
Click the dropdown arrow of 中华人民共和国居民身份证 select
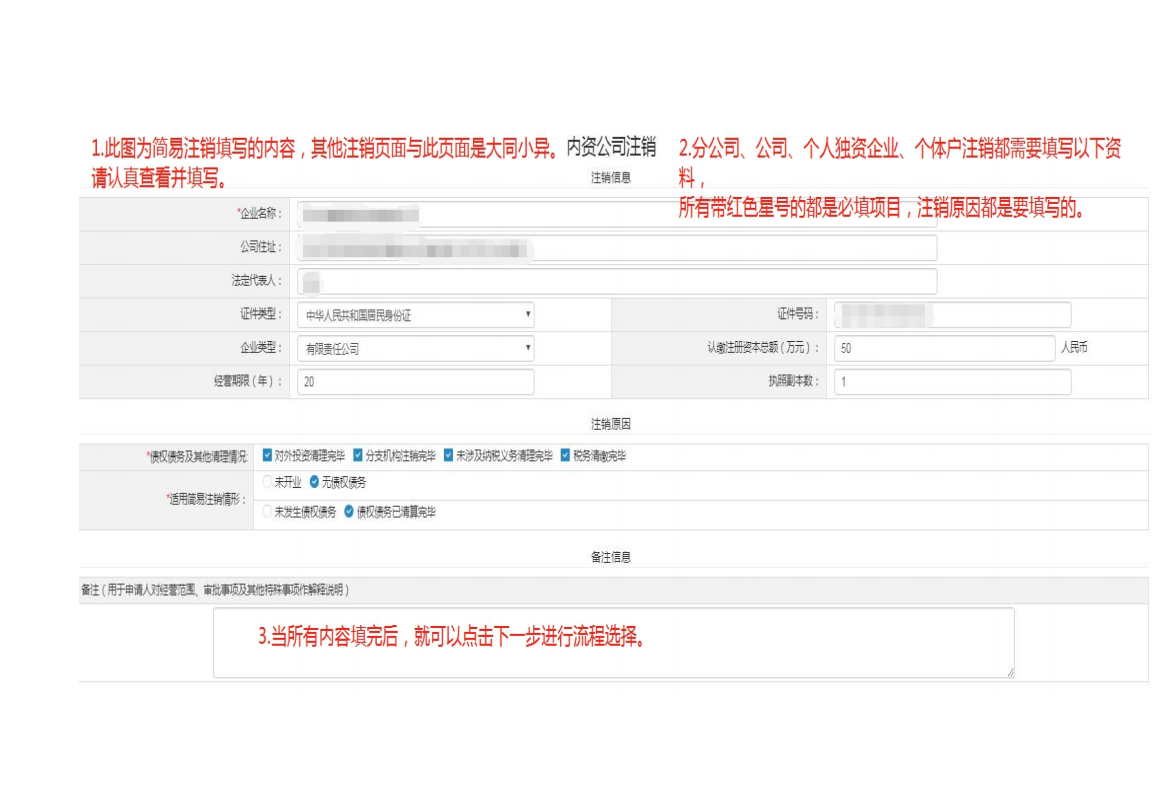[x=528, y=315]
